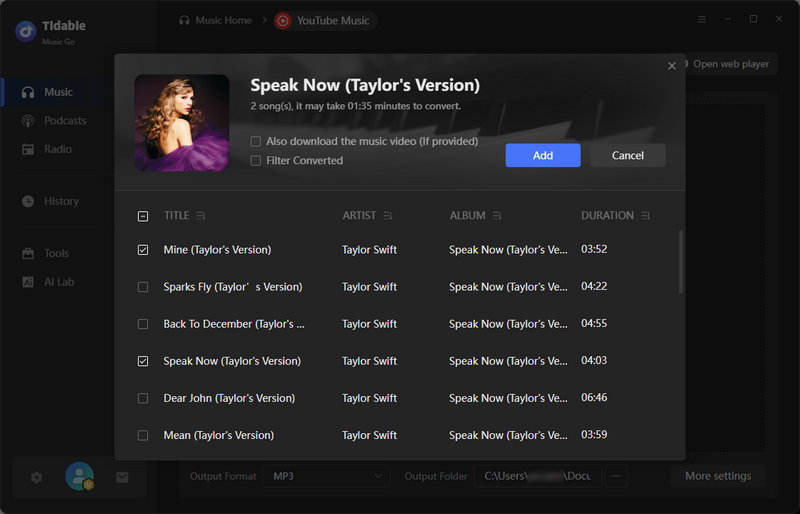This screenshot has height=514, width=800.
Task: Click the ARTIST column header
Action: coord(359,216)
